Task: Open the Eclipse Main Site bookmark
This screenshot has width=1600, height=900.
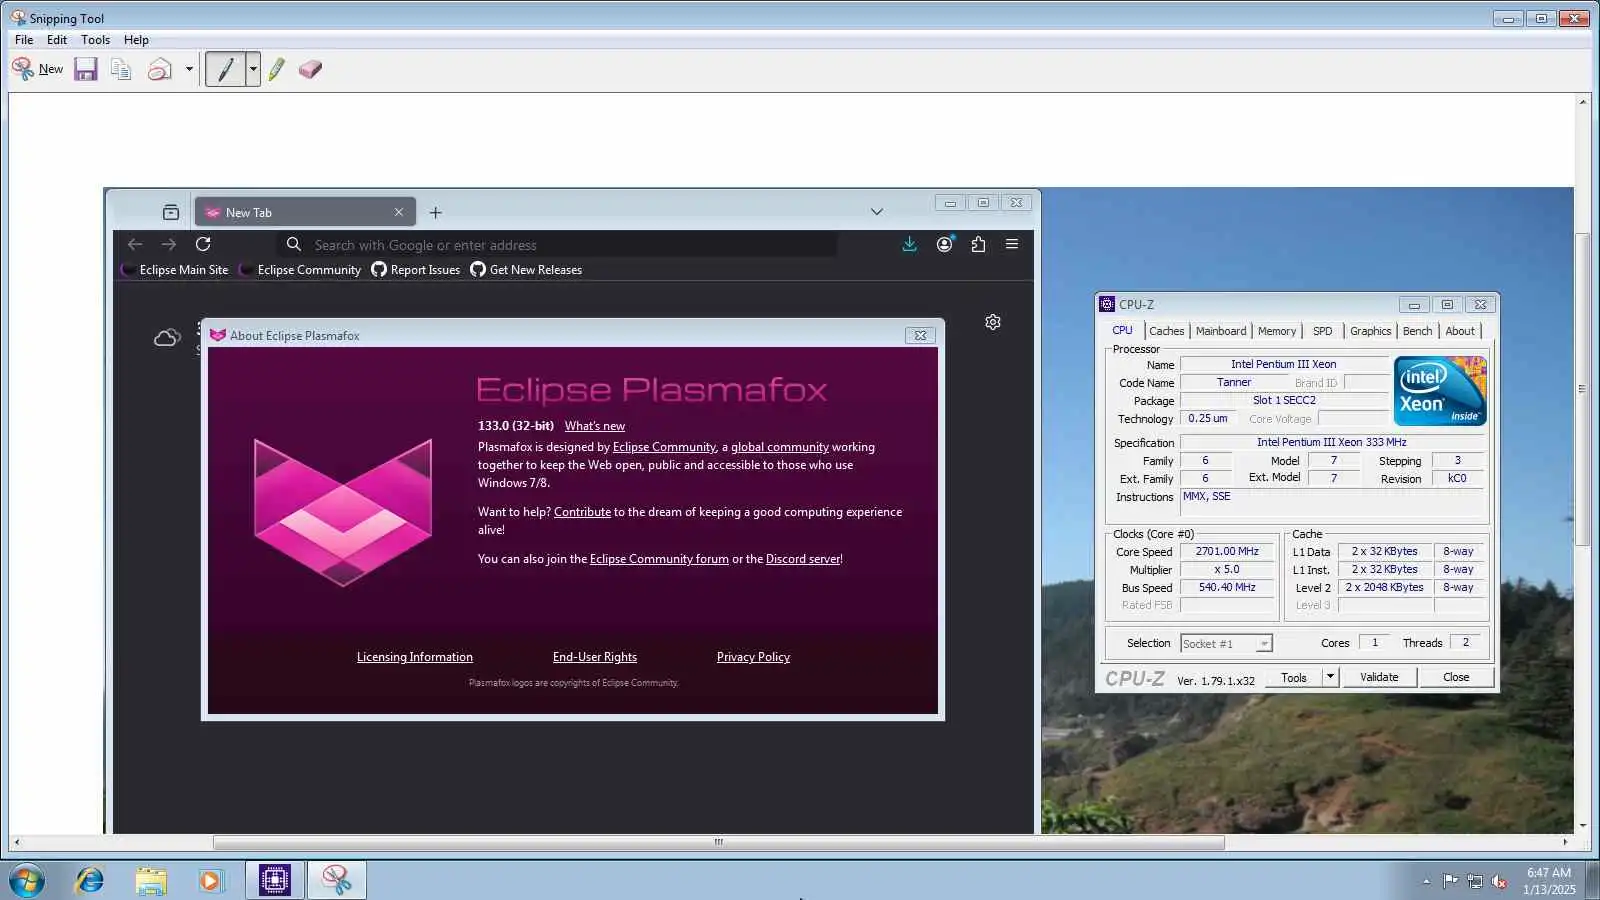Action: [x=175, y=270]
